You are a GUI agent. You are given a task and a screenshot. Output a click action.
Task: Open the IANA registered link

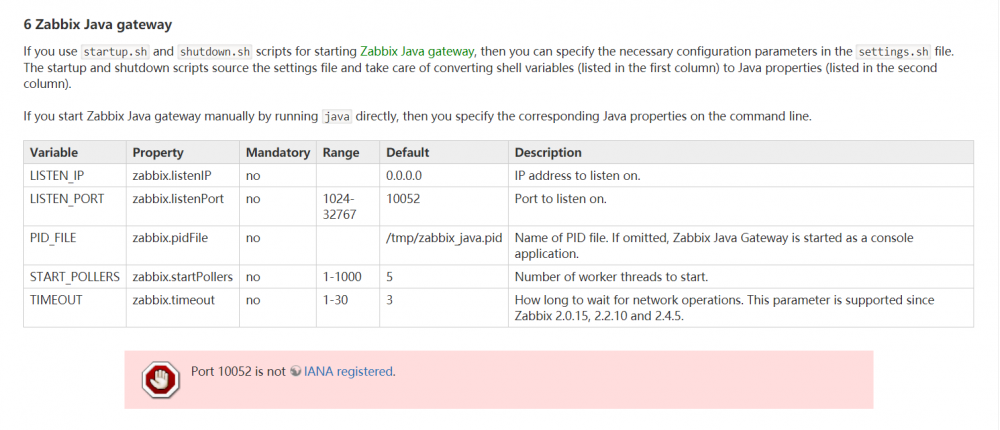click(x=349, y=371)
